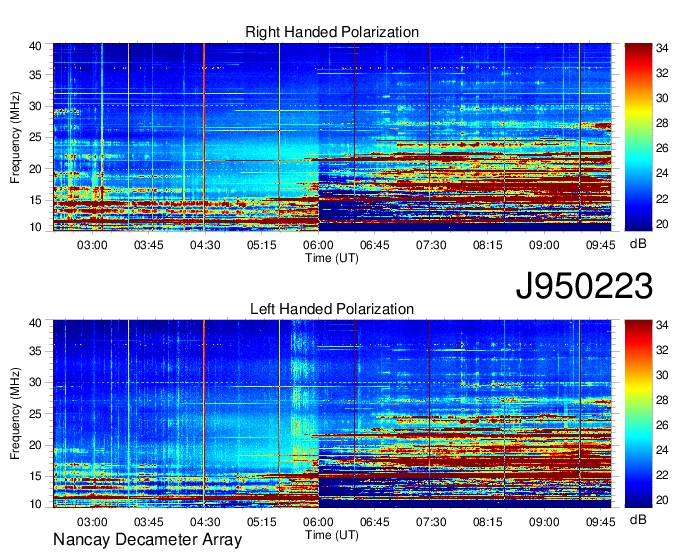Pick the 03:00 time tick under Left Handed plot
Image resolution: width=680 pixels, height=552 pixels.
[x=92, y=522]
